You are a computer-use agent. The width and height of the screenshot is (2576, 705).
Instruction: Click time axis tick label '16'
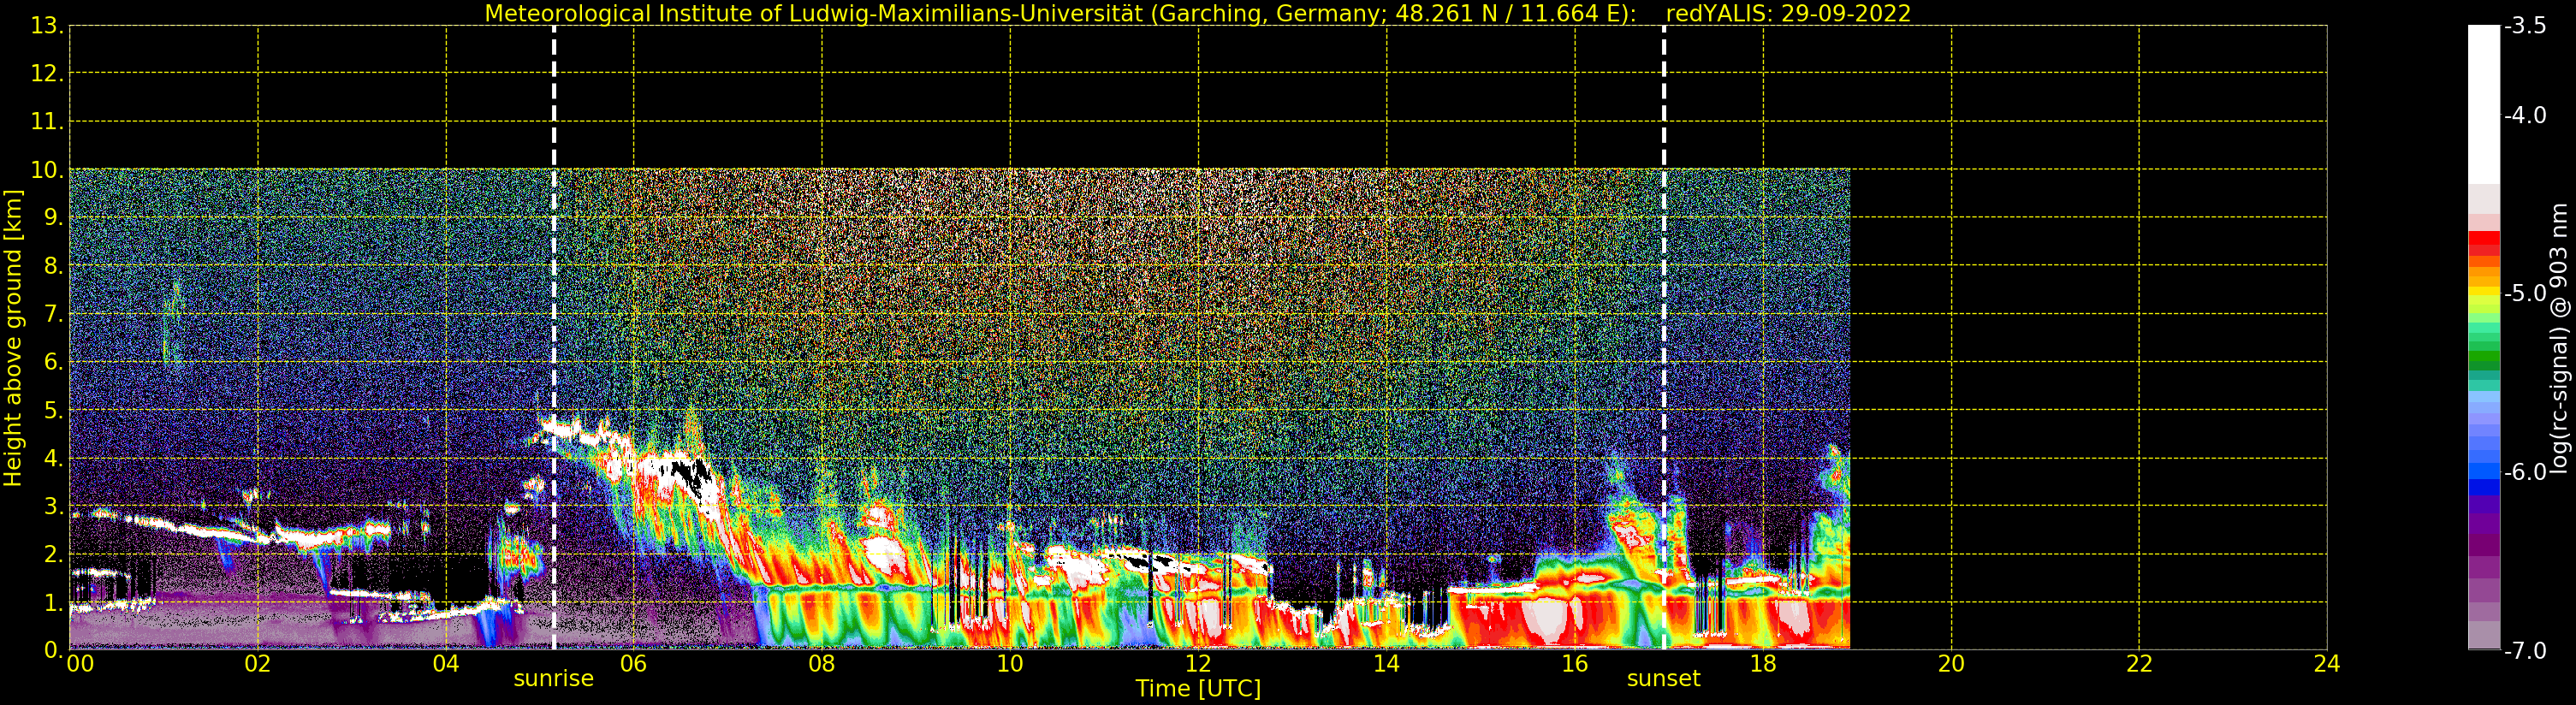coord(1575,664)
